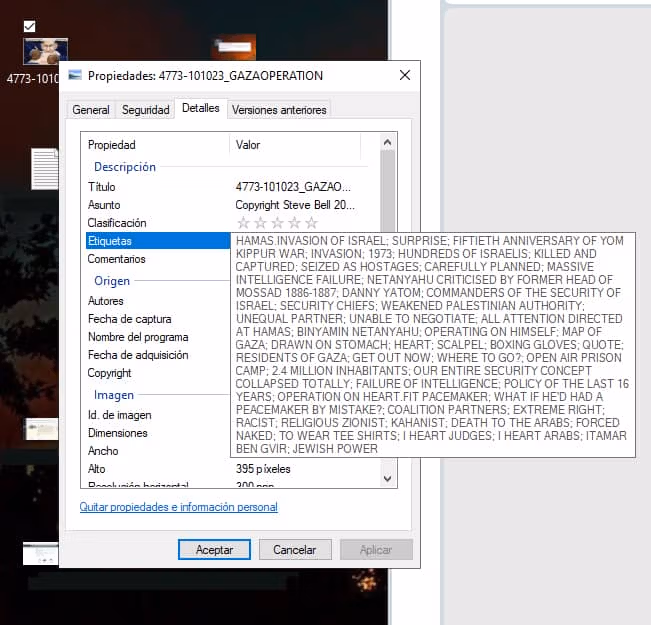
Task: Click the properties list scrollbar thumb
Action: tap(387, 191)
